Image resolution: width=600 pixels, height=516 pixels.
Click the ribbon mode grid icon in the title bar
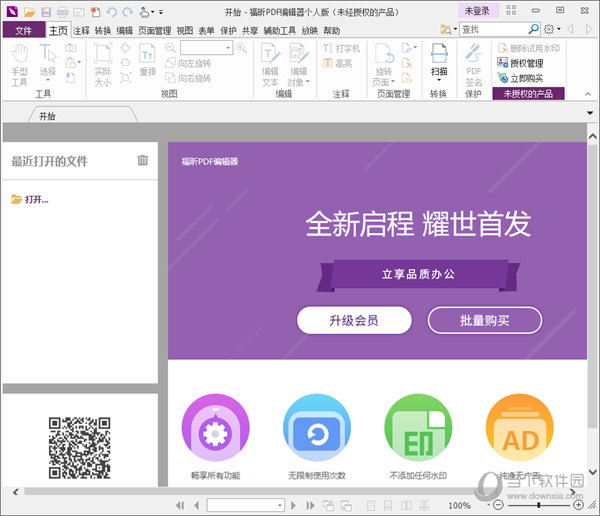click(511, 10)
